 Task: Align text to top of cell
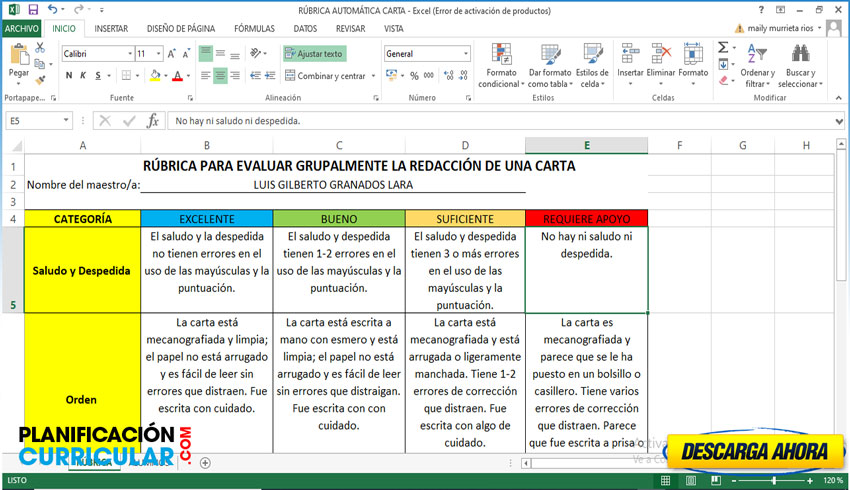(x=205, y=54)
